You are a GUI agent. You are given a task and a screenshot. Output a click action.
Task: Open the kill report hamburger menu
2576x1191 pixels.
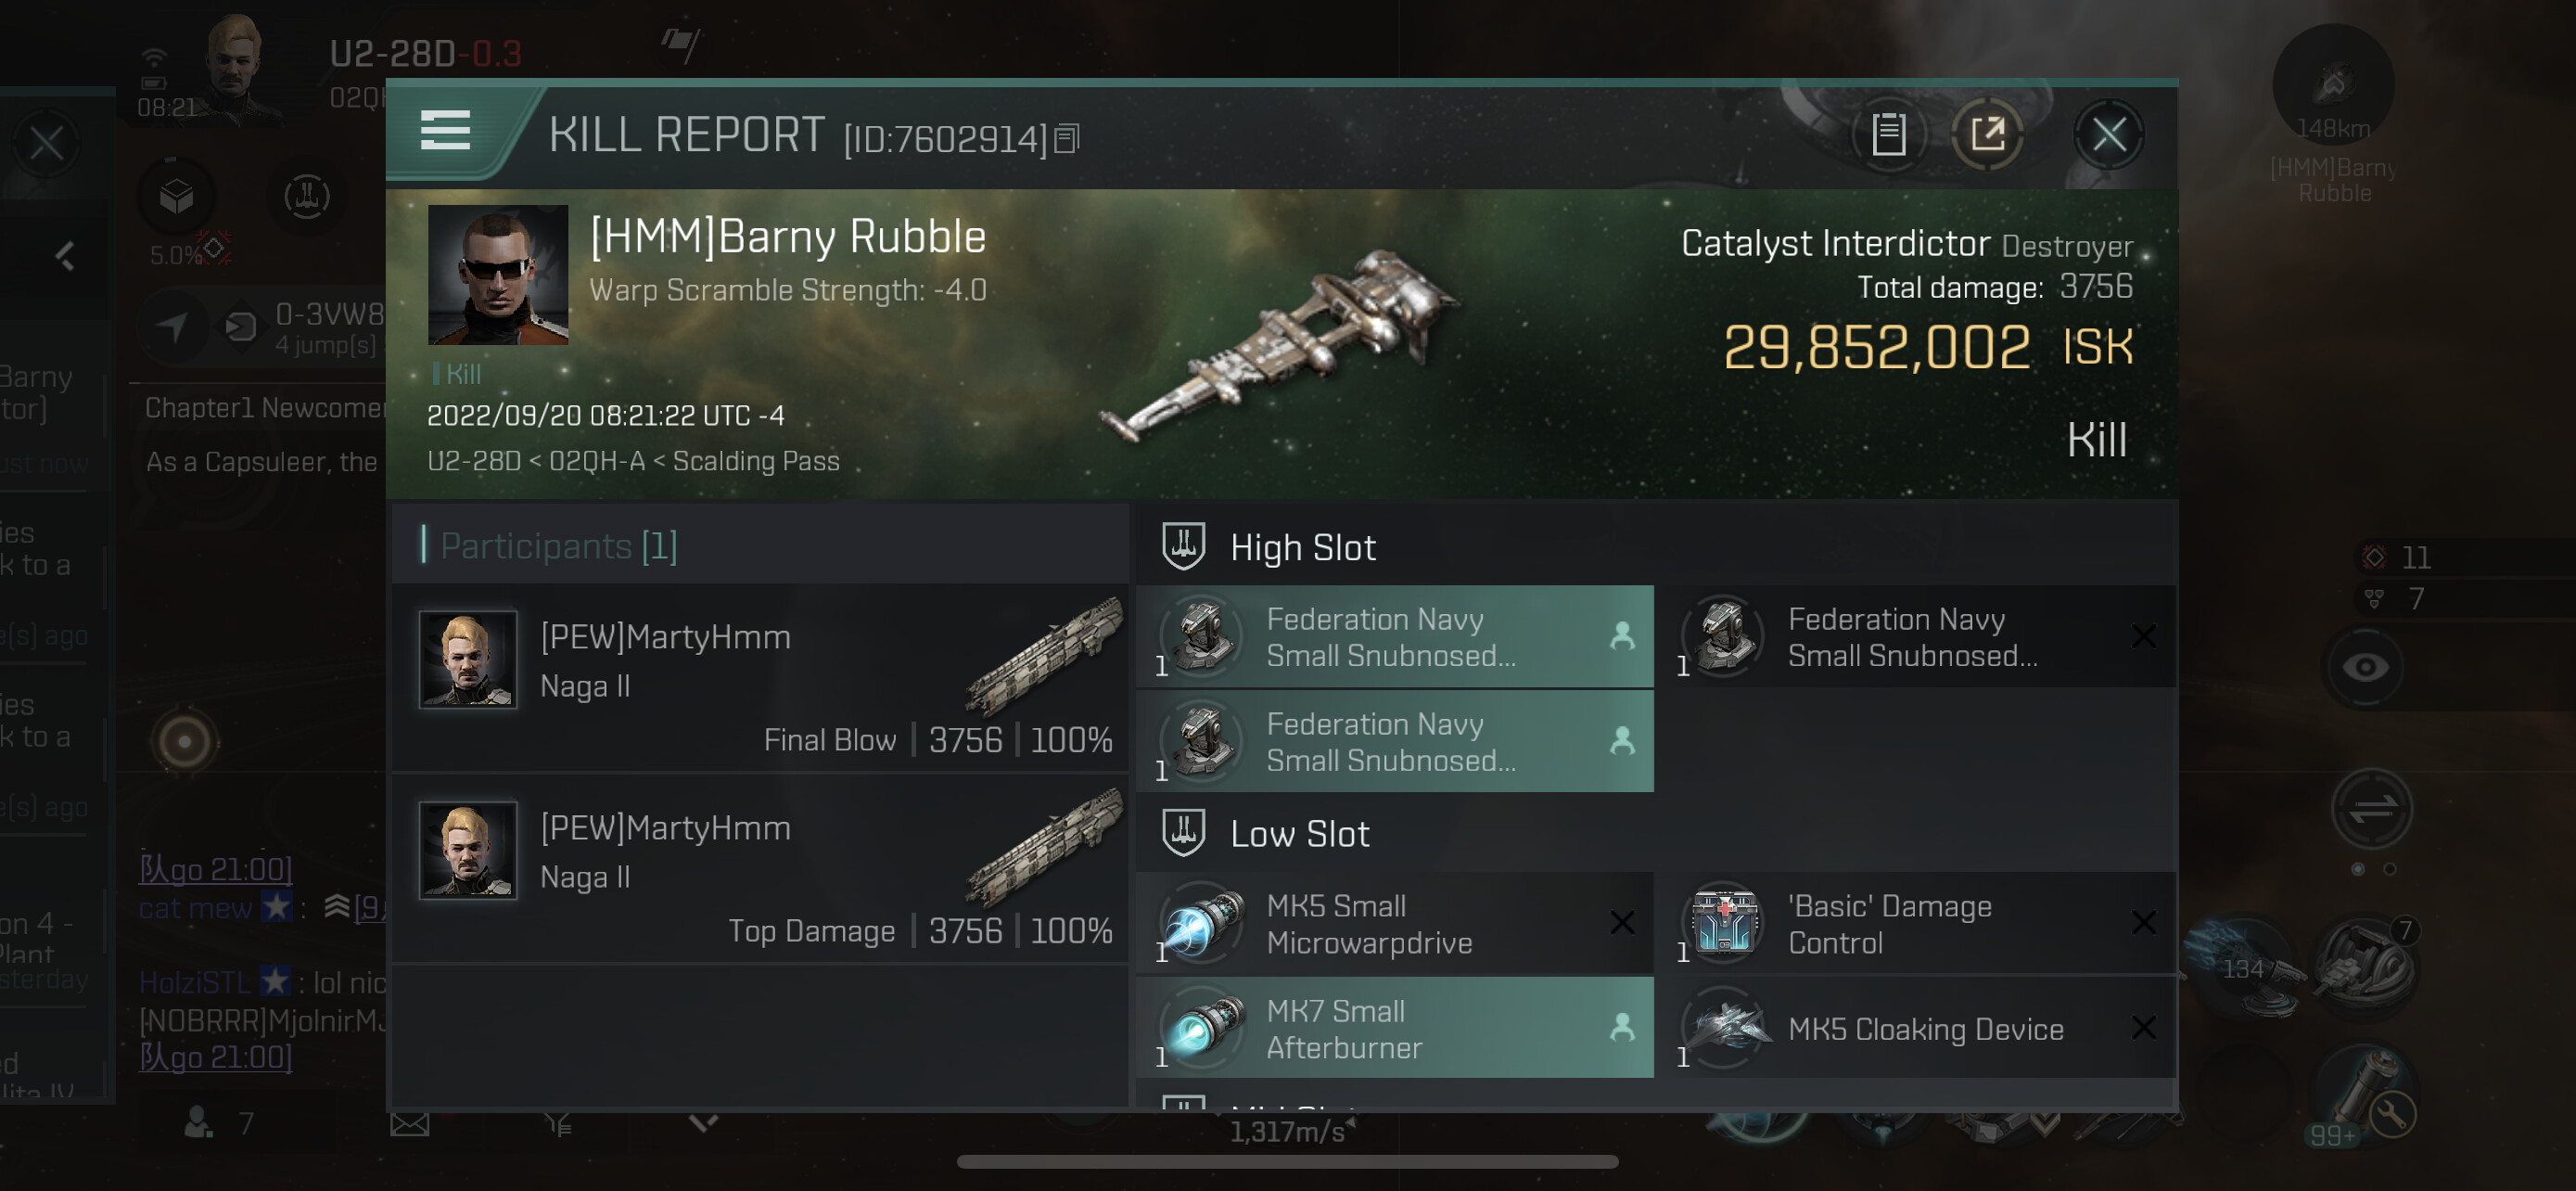pyautogui.click(x=445, y=131)
